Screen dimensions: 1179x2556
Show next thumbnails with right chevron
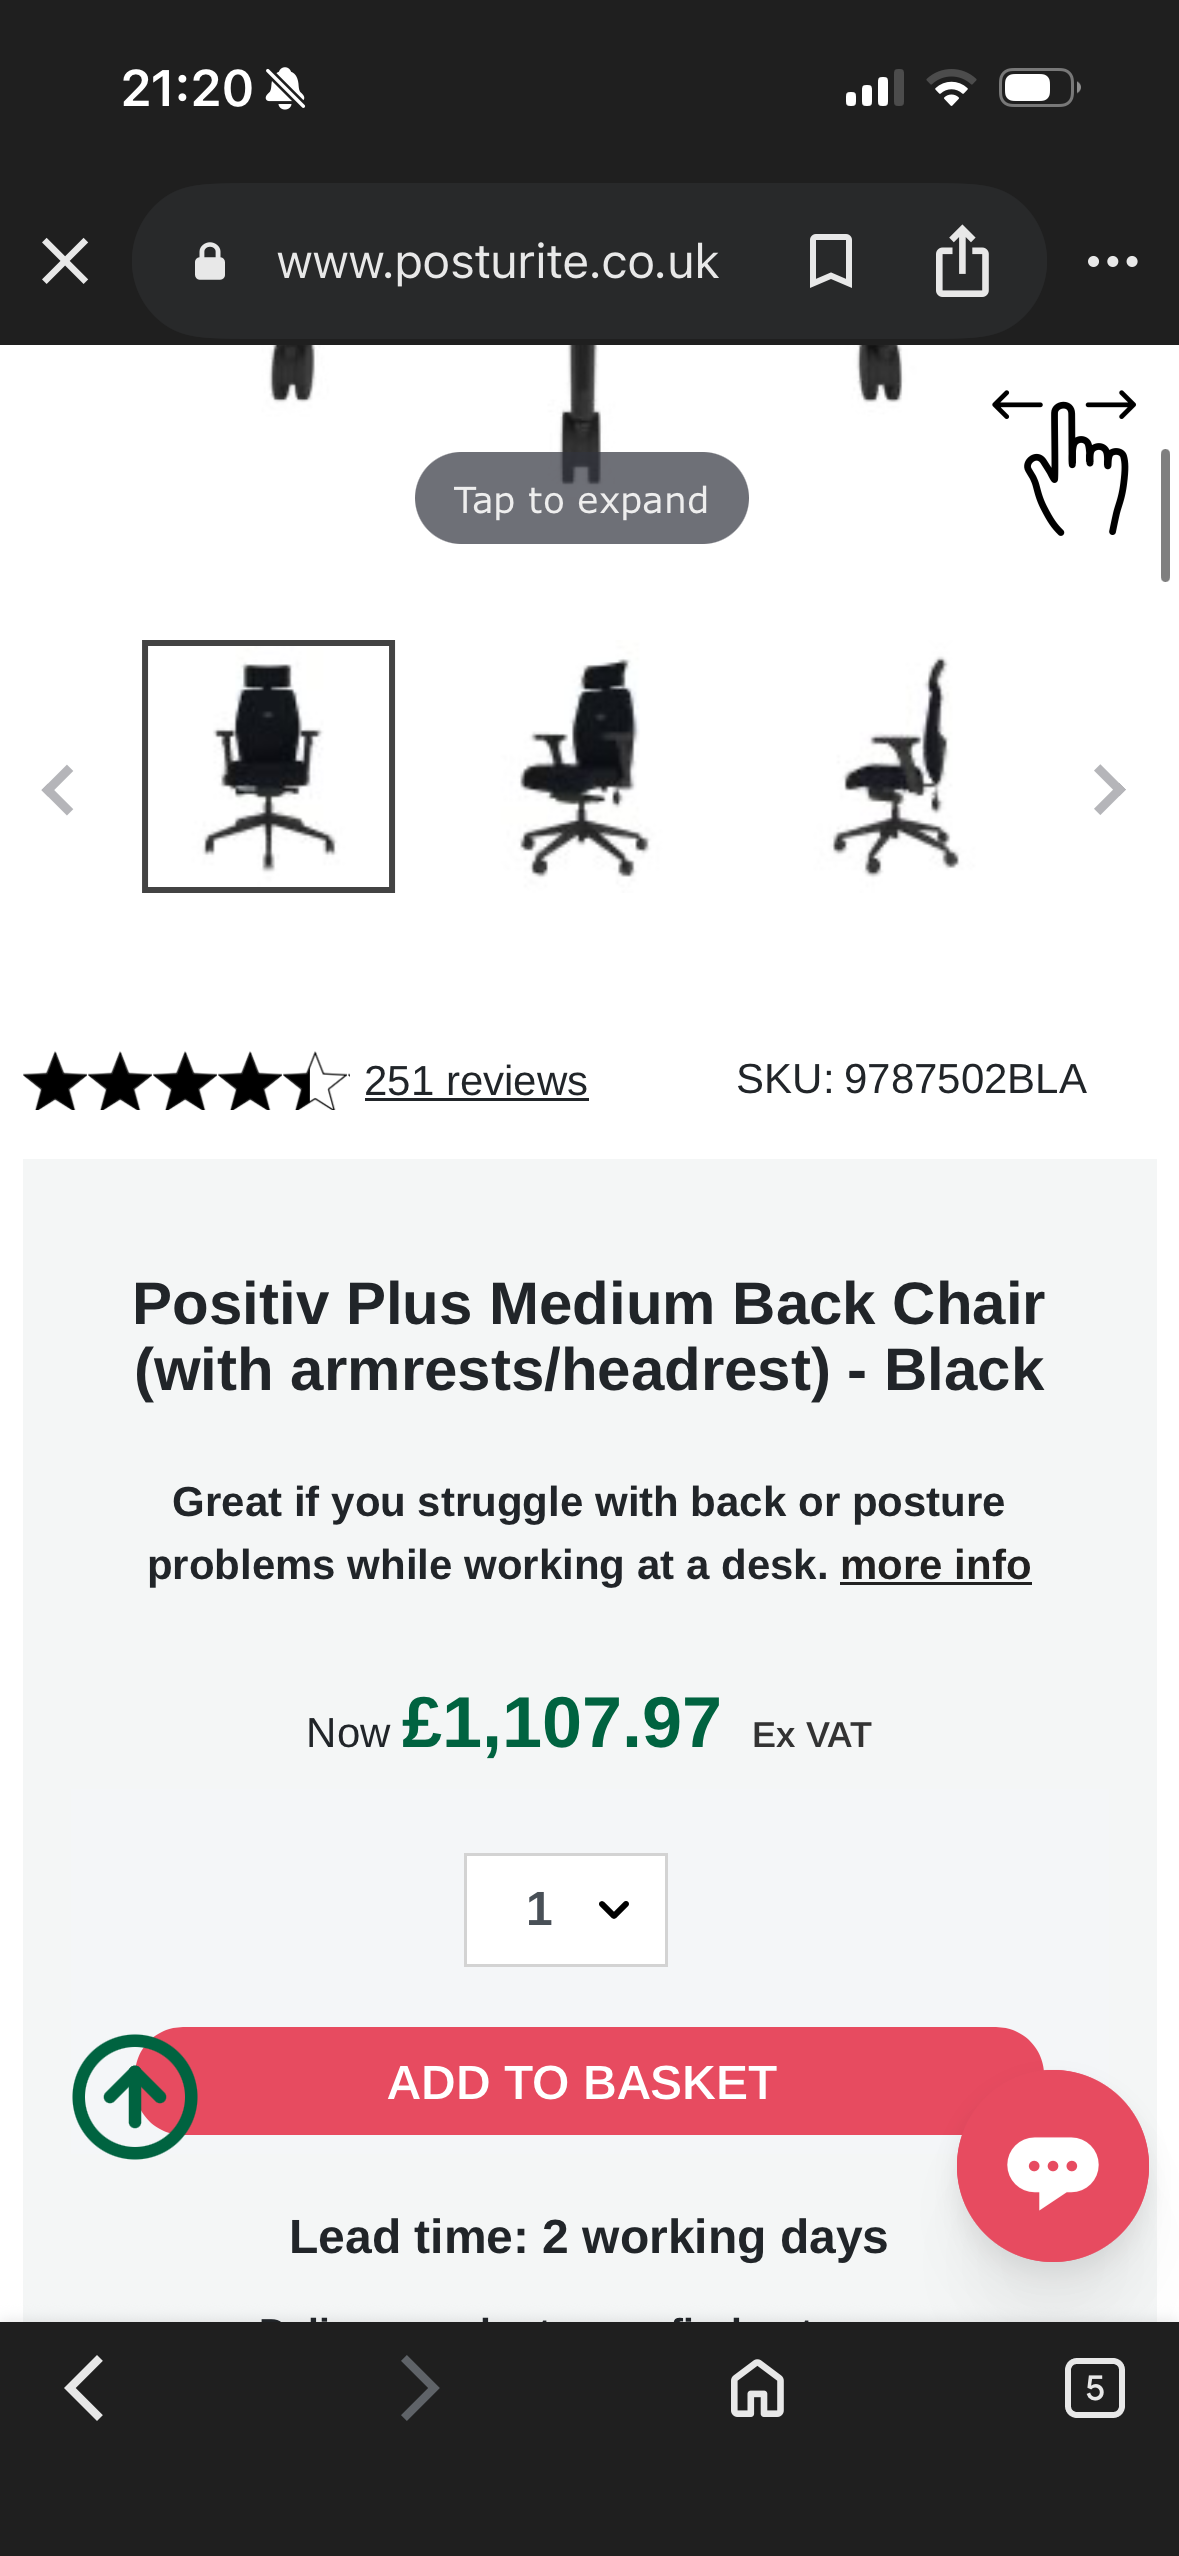1109,790
